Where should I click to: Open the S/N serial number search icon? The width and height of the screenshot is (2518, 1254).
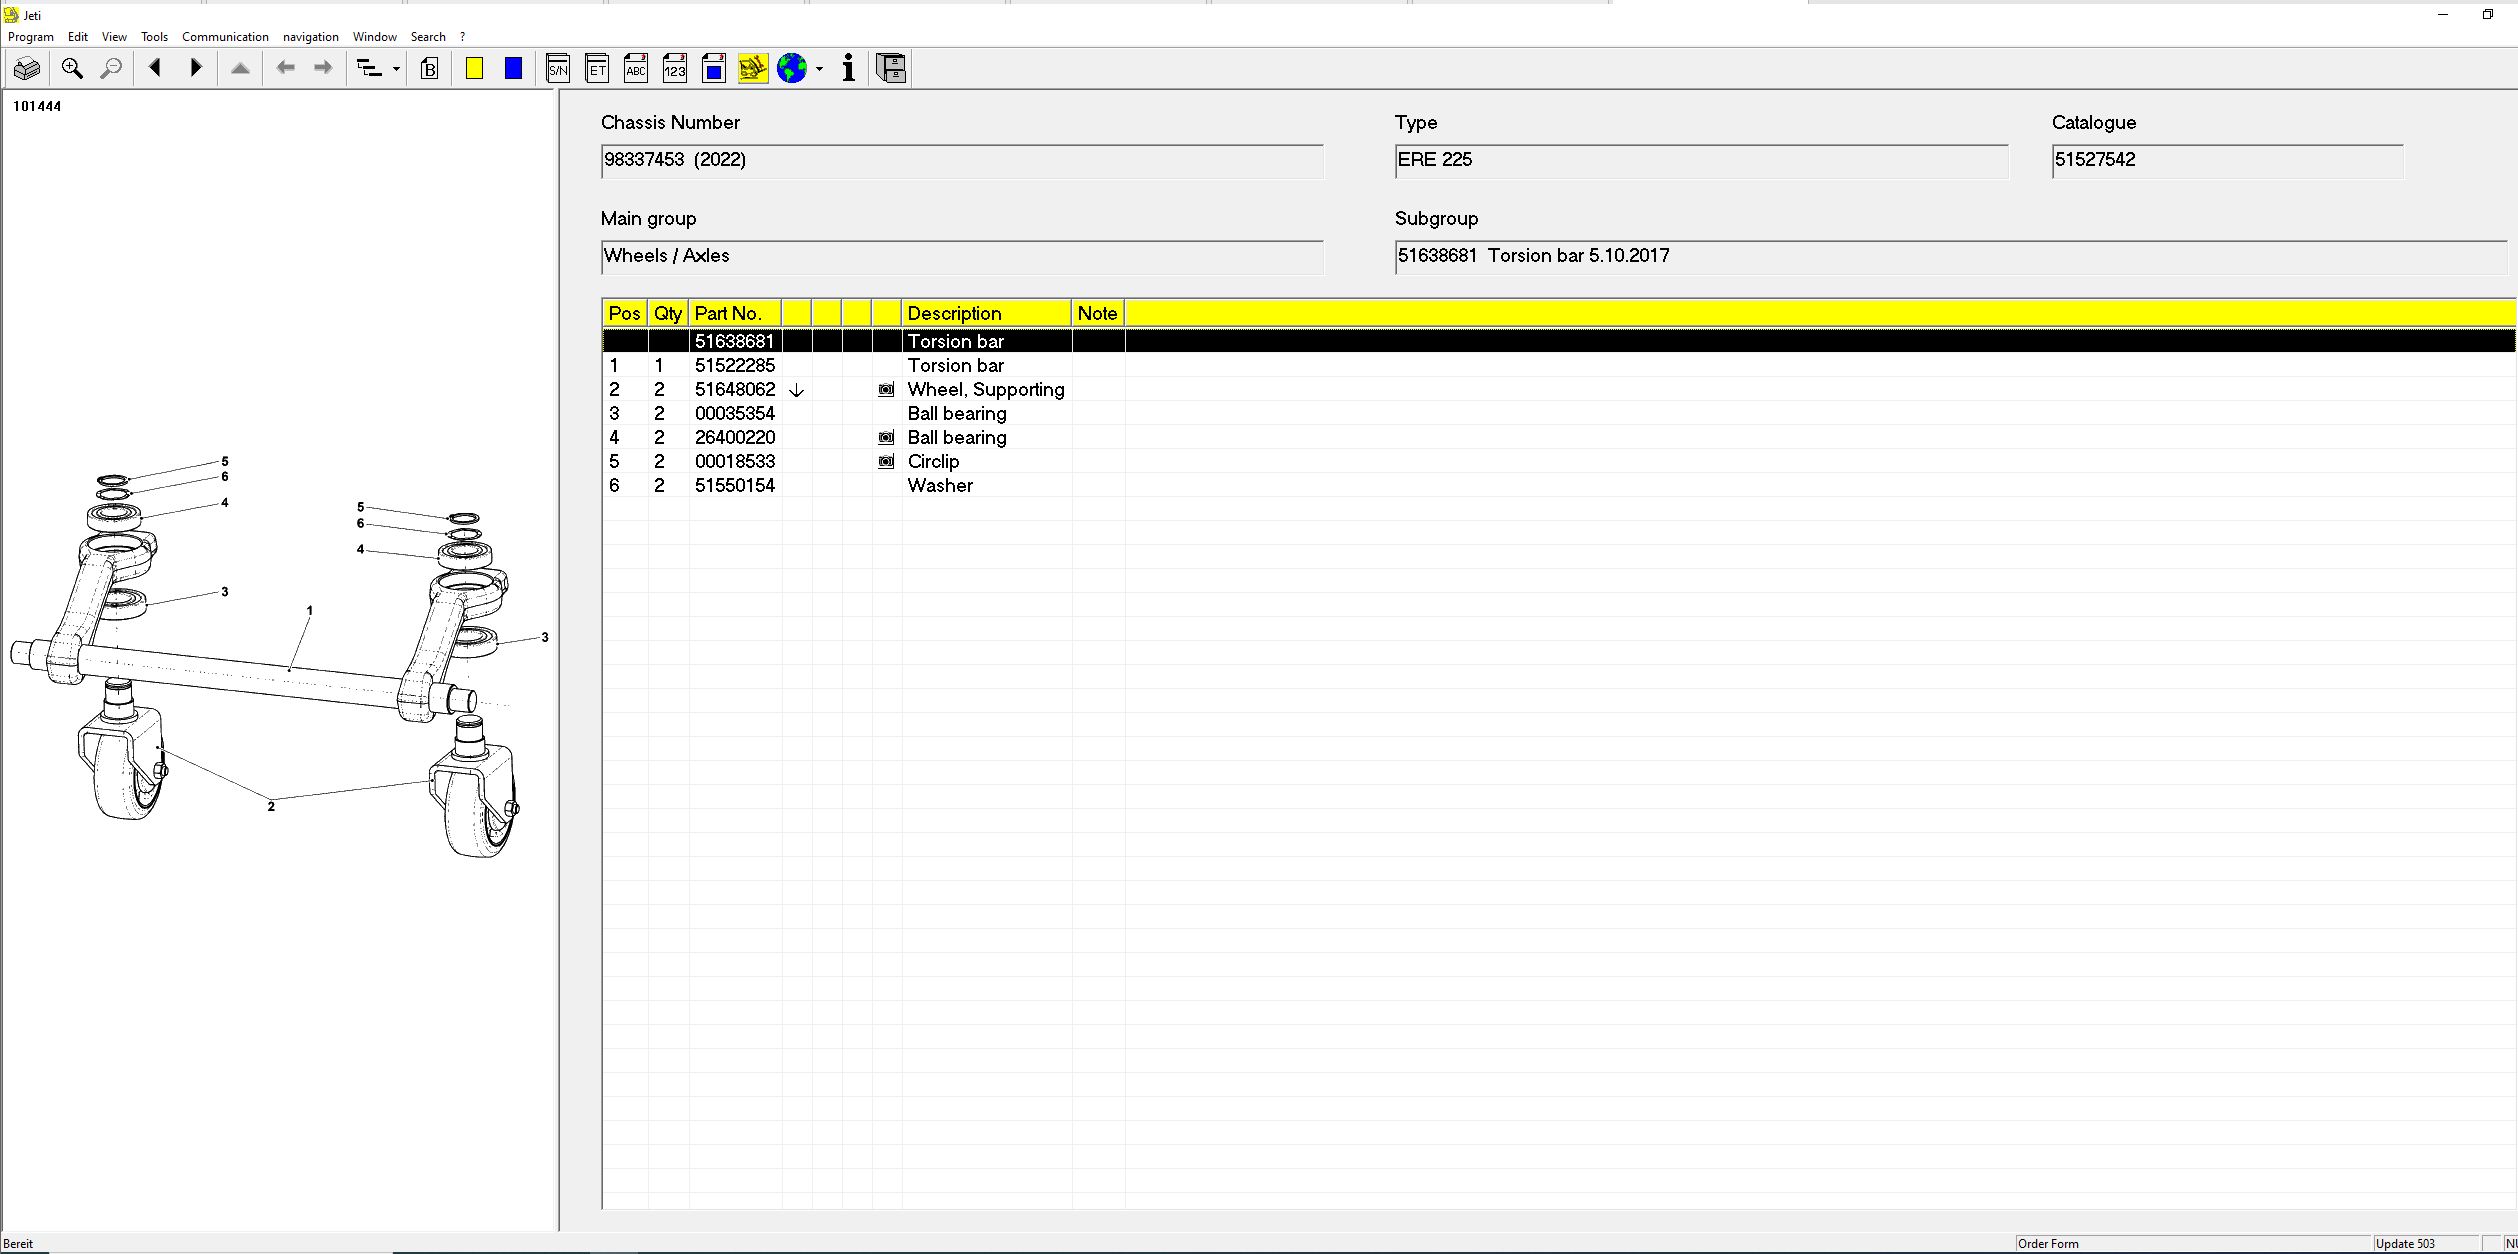coord(558,68)
